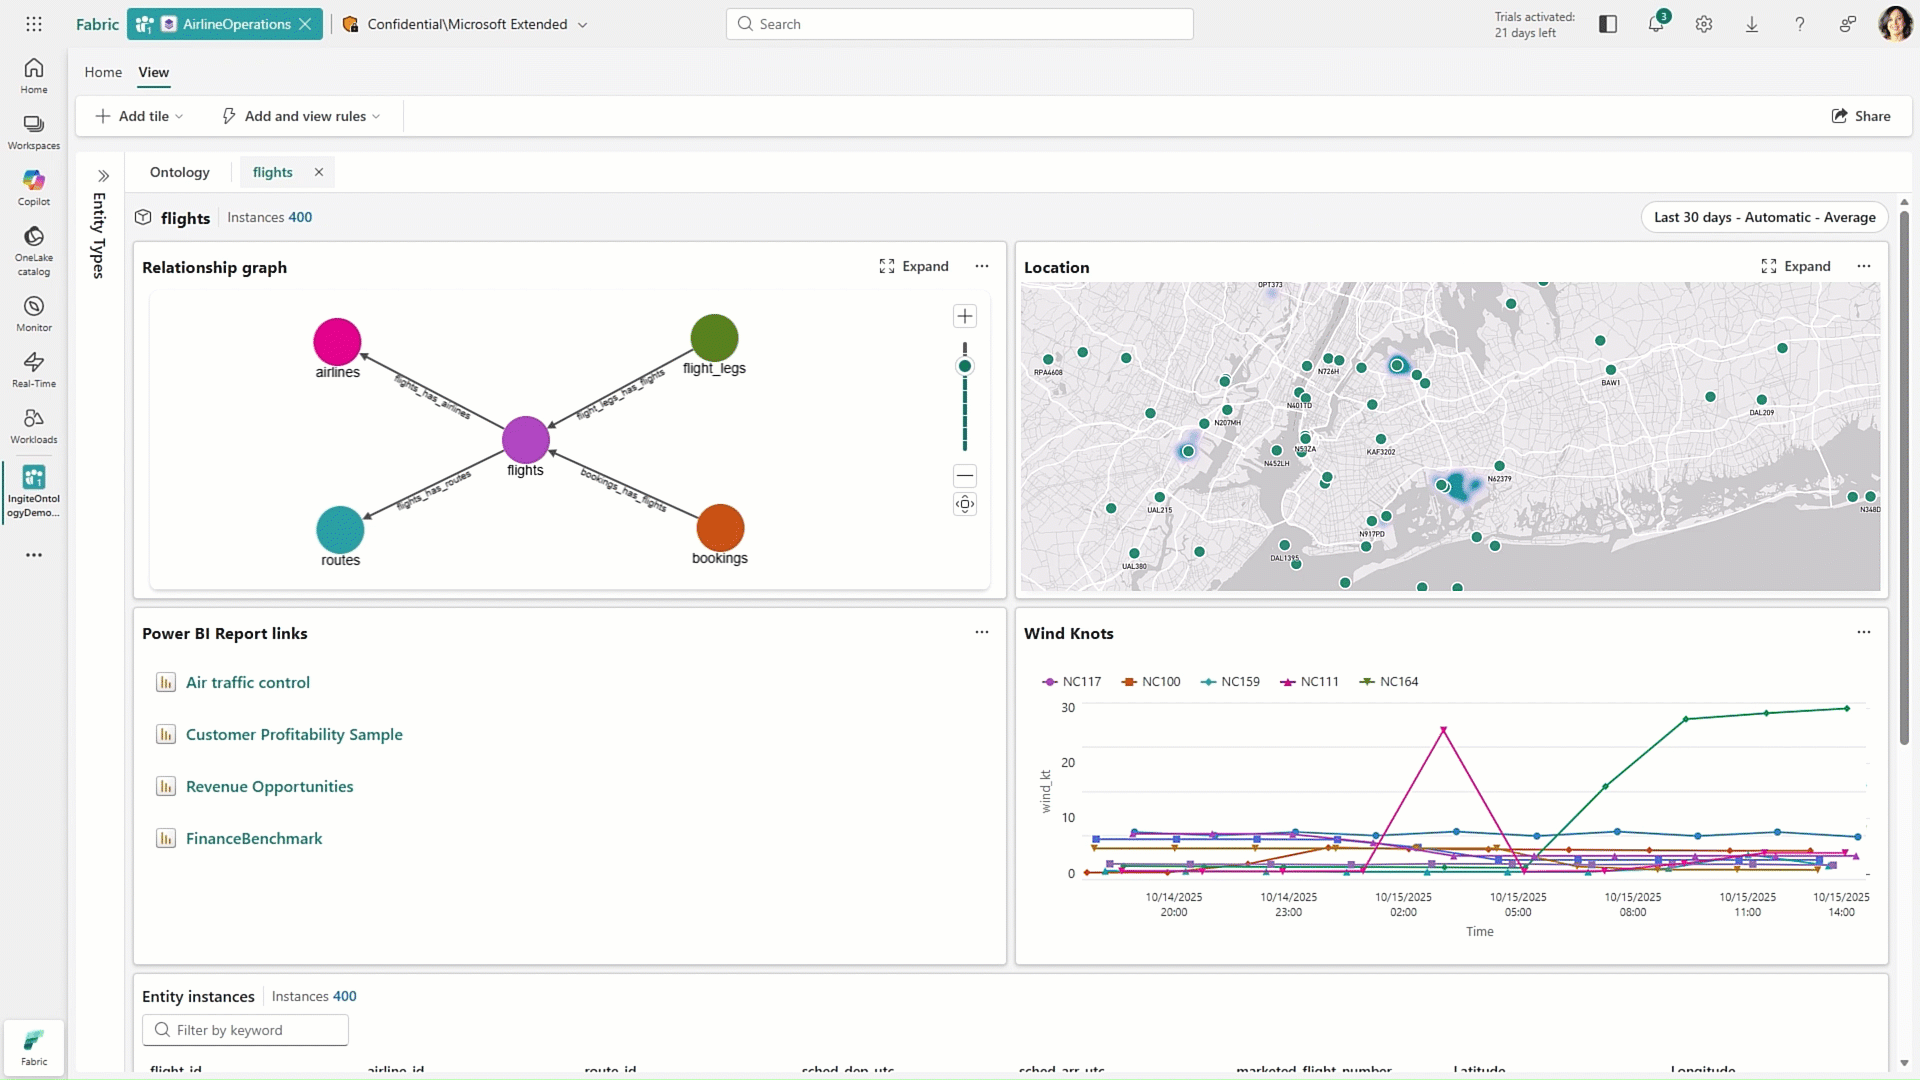Open the Monitor hub
The image size is (1920, 1080).
[33, 311]
